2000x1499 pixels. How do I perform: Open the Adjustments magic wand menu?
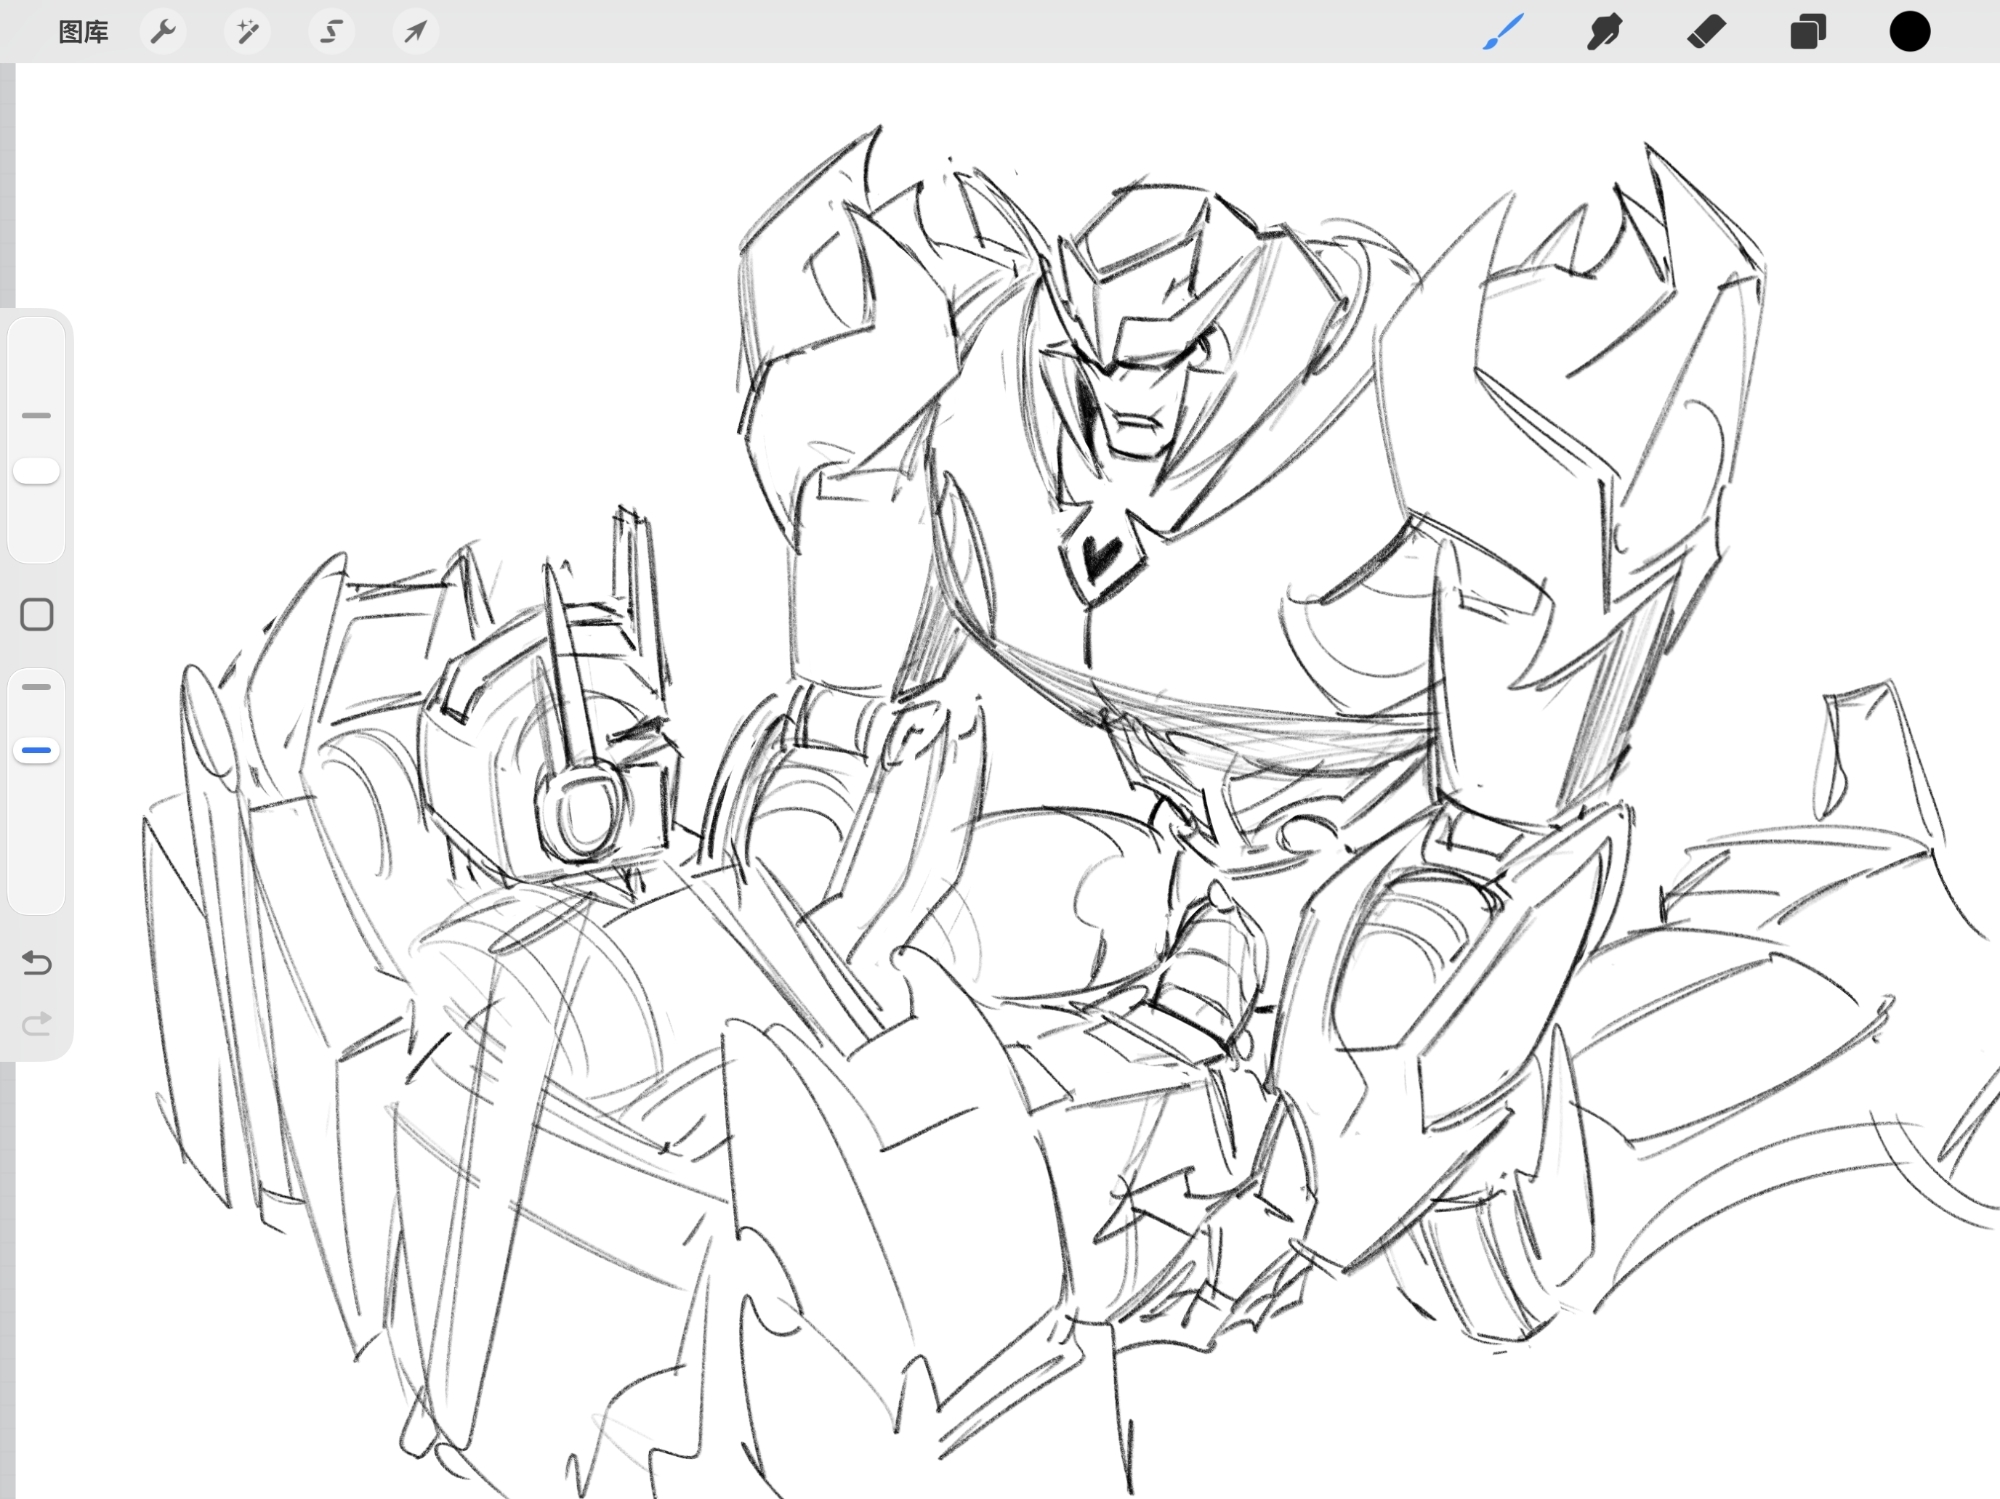(247, 32)
